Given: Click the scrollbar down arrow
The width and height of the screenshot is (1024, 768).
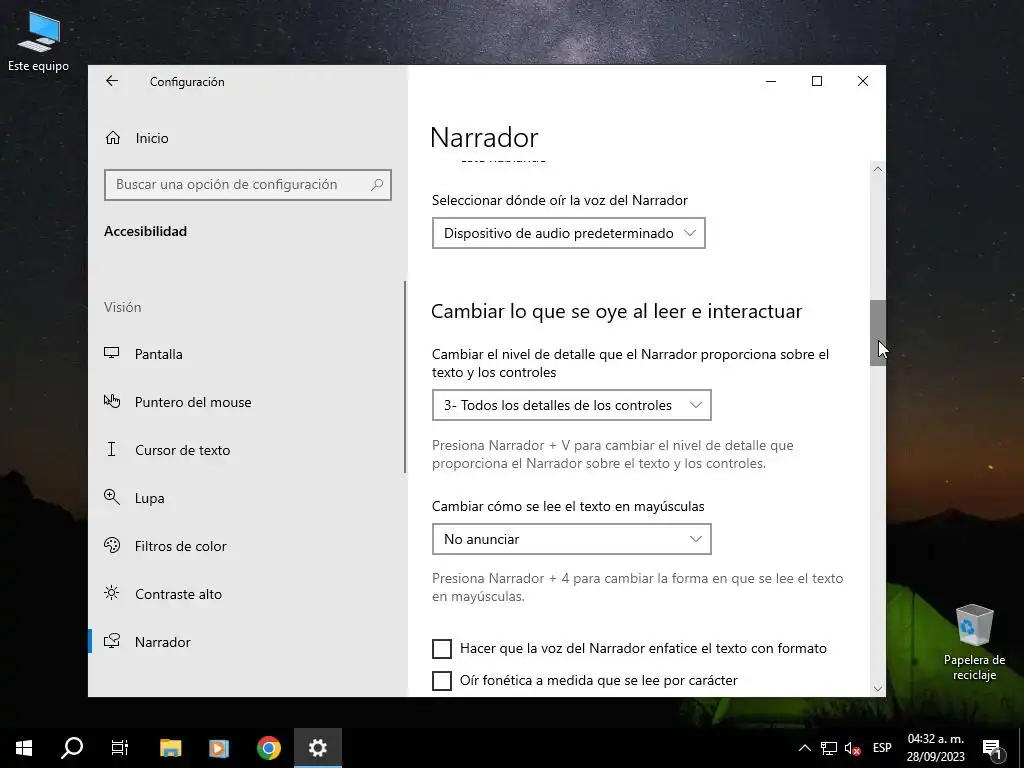Looking at the screenshot, I should (x=878, y=688).
